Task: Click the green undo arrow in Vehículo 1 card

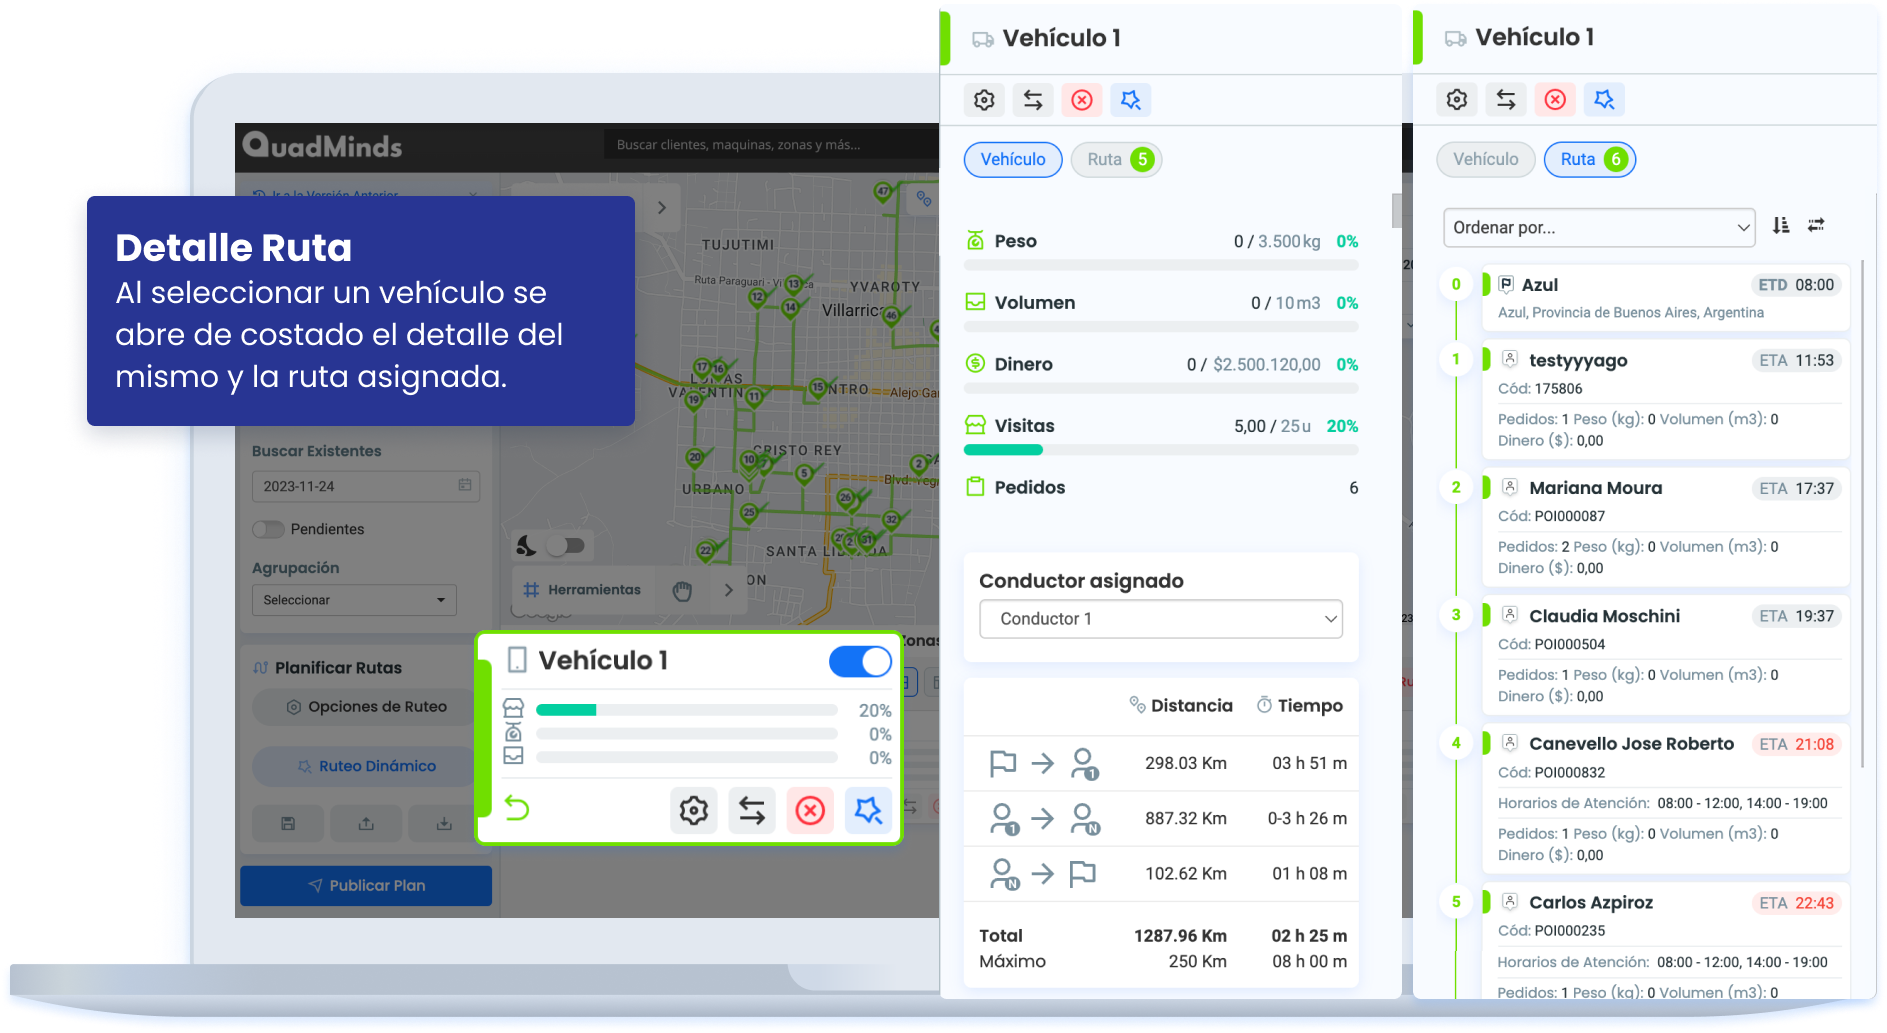Action: [517, 807]
